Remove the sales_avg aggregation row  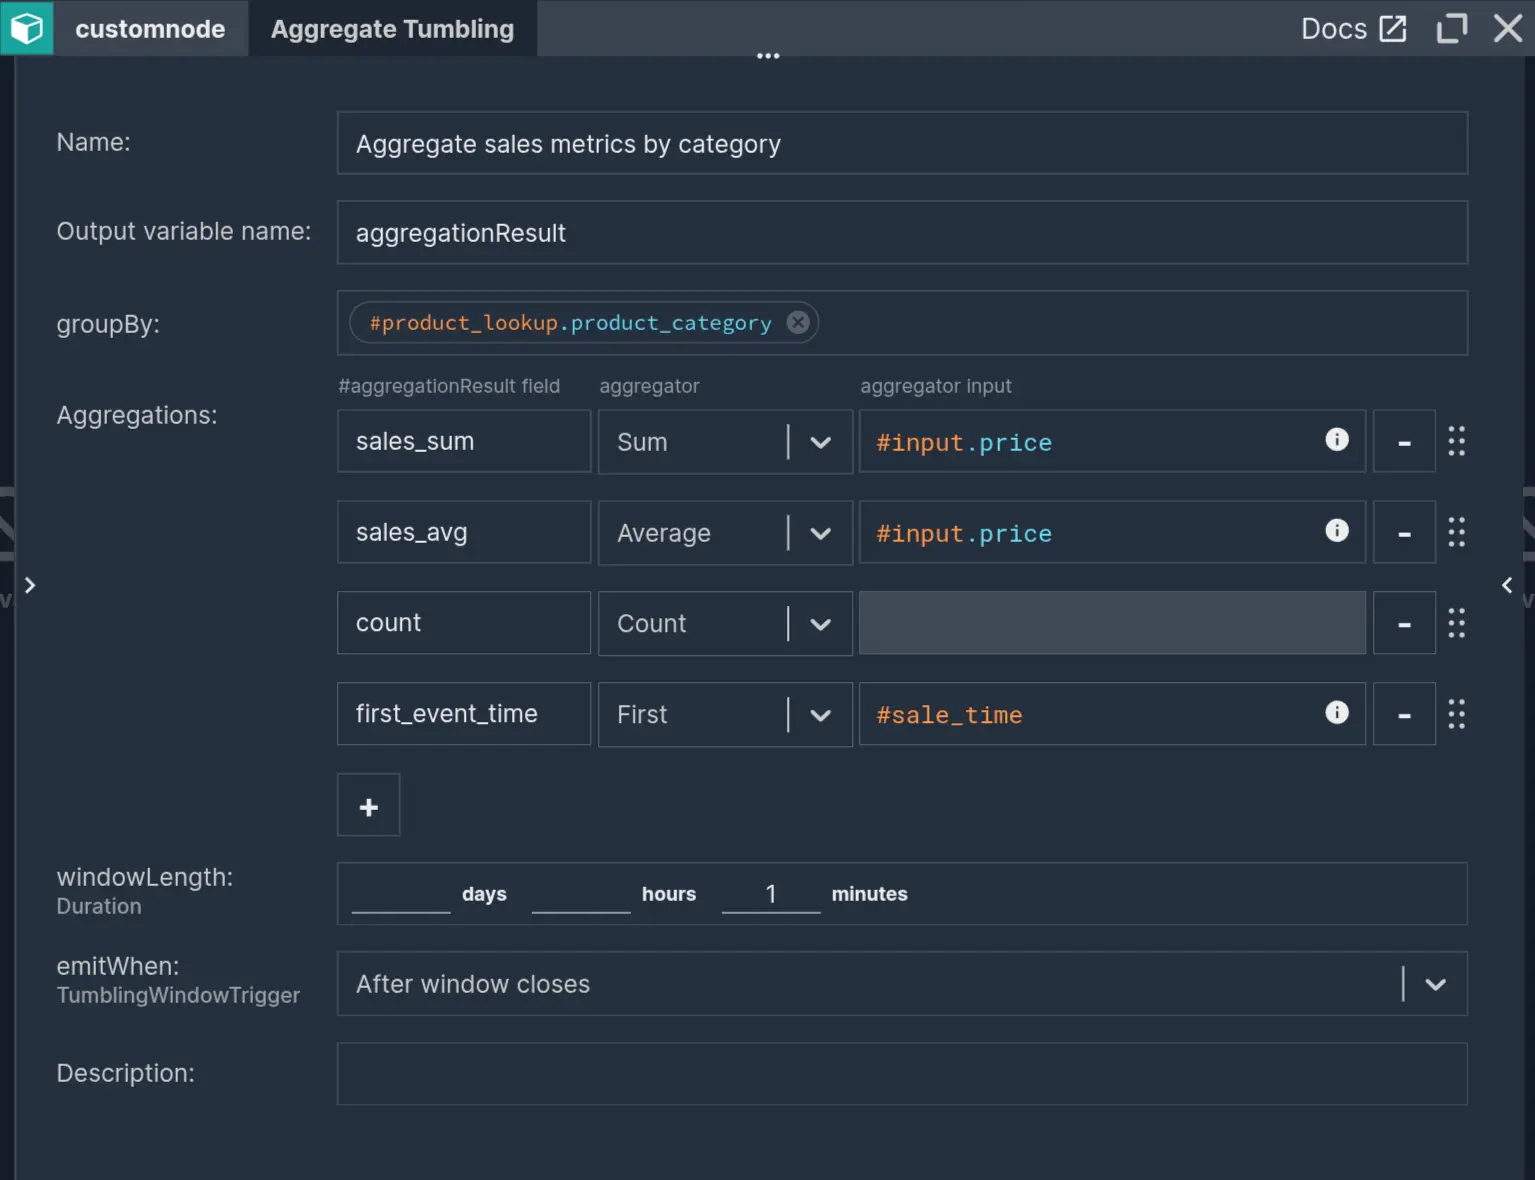pyautogui.click(x=1404, y=532)
